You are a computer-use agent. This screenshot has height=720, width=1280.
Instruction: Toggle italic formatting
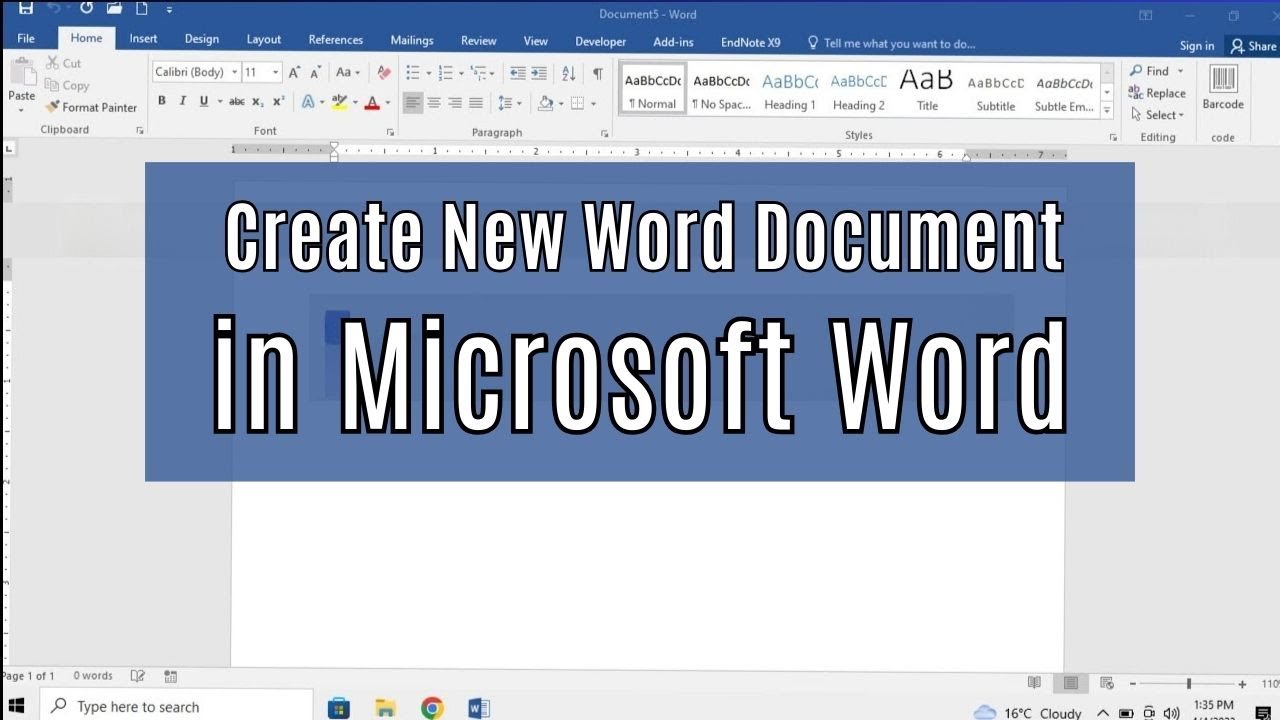[182, 101]
